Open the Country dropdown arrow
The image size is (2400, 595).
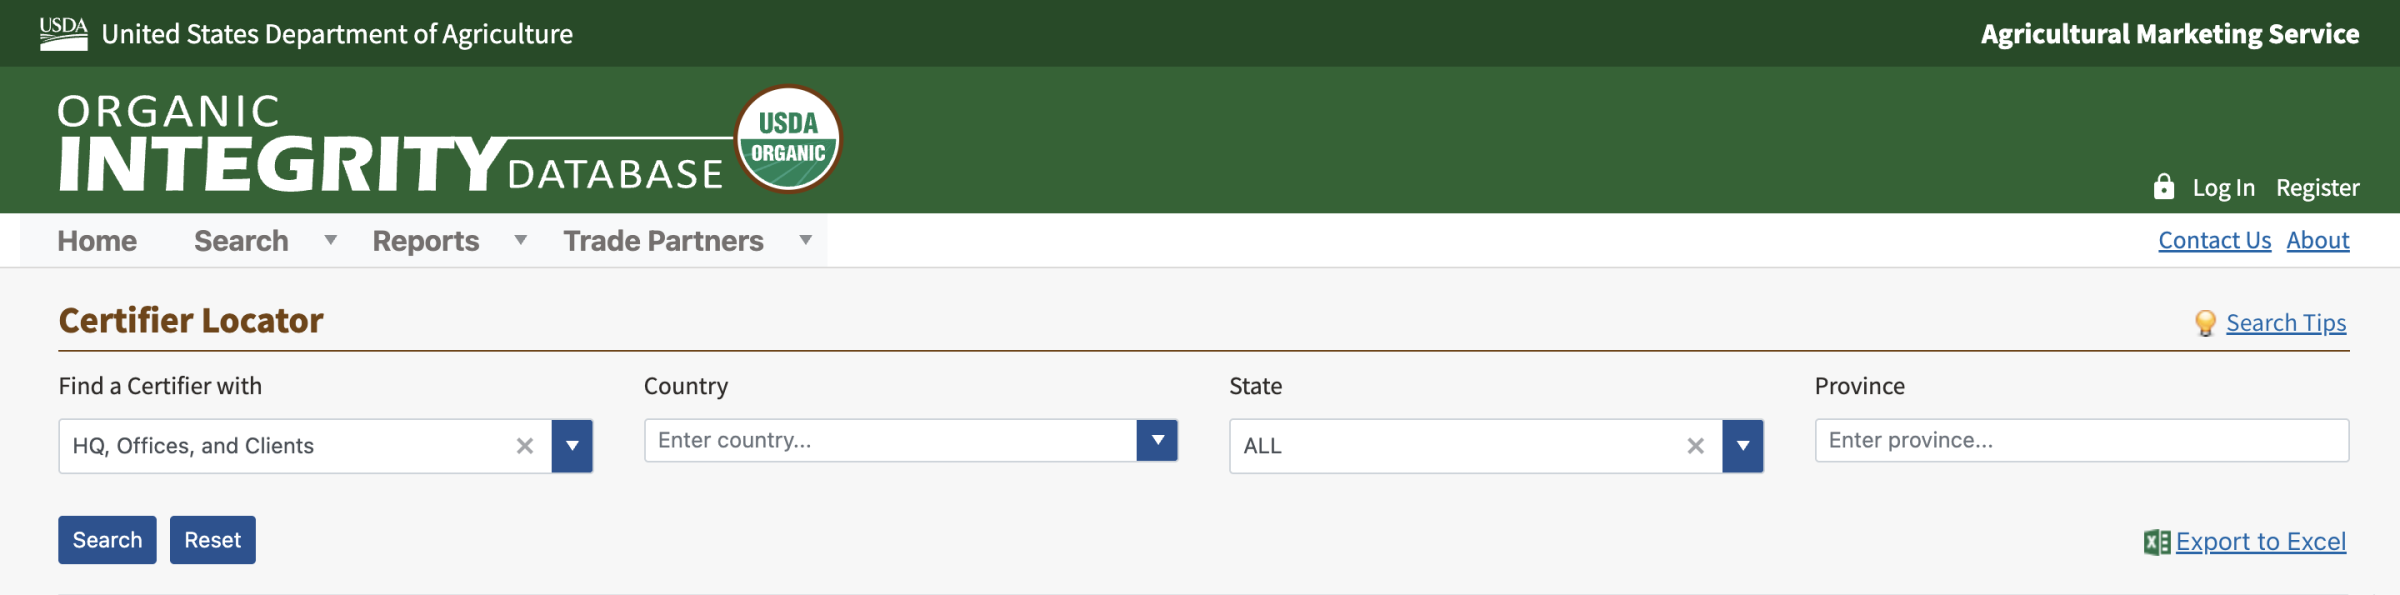(x=1157, y=440)
